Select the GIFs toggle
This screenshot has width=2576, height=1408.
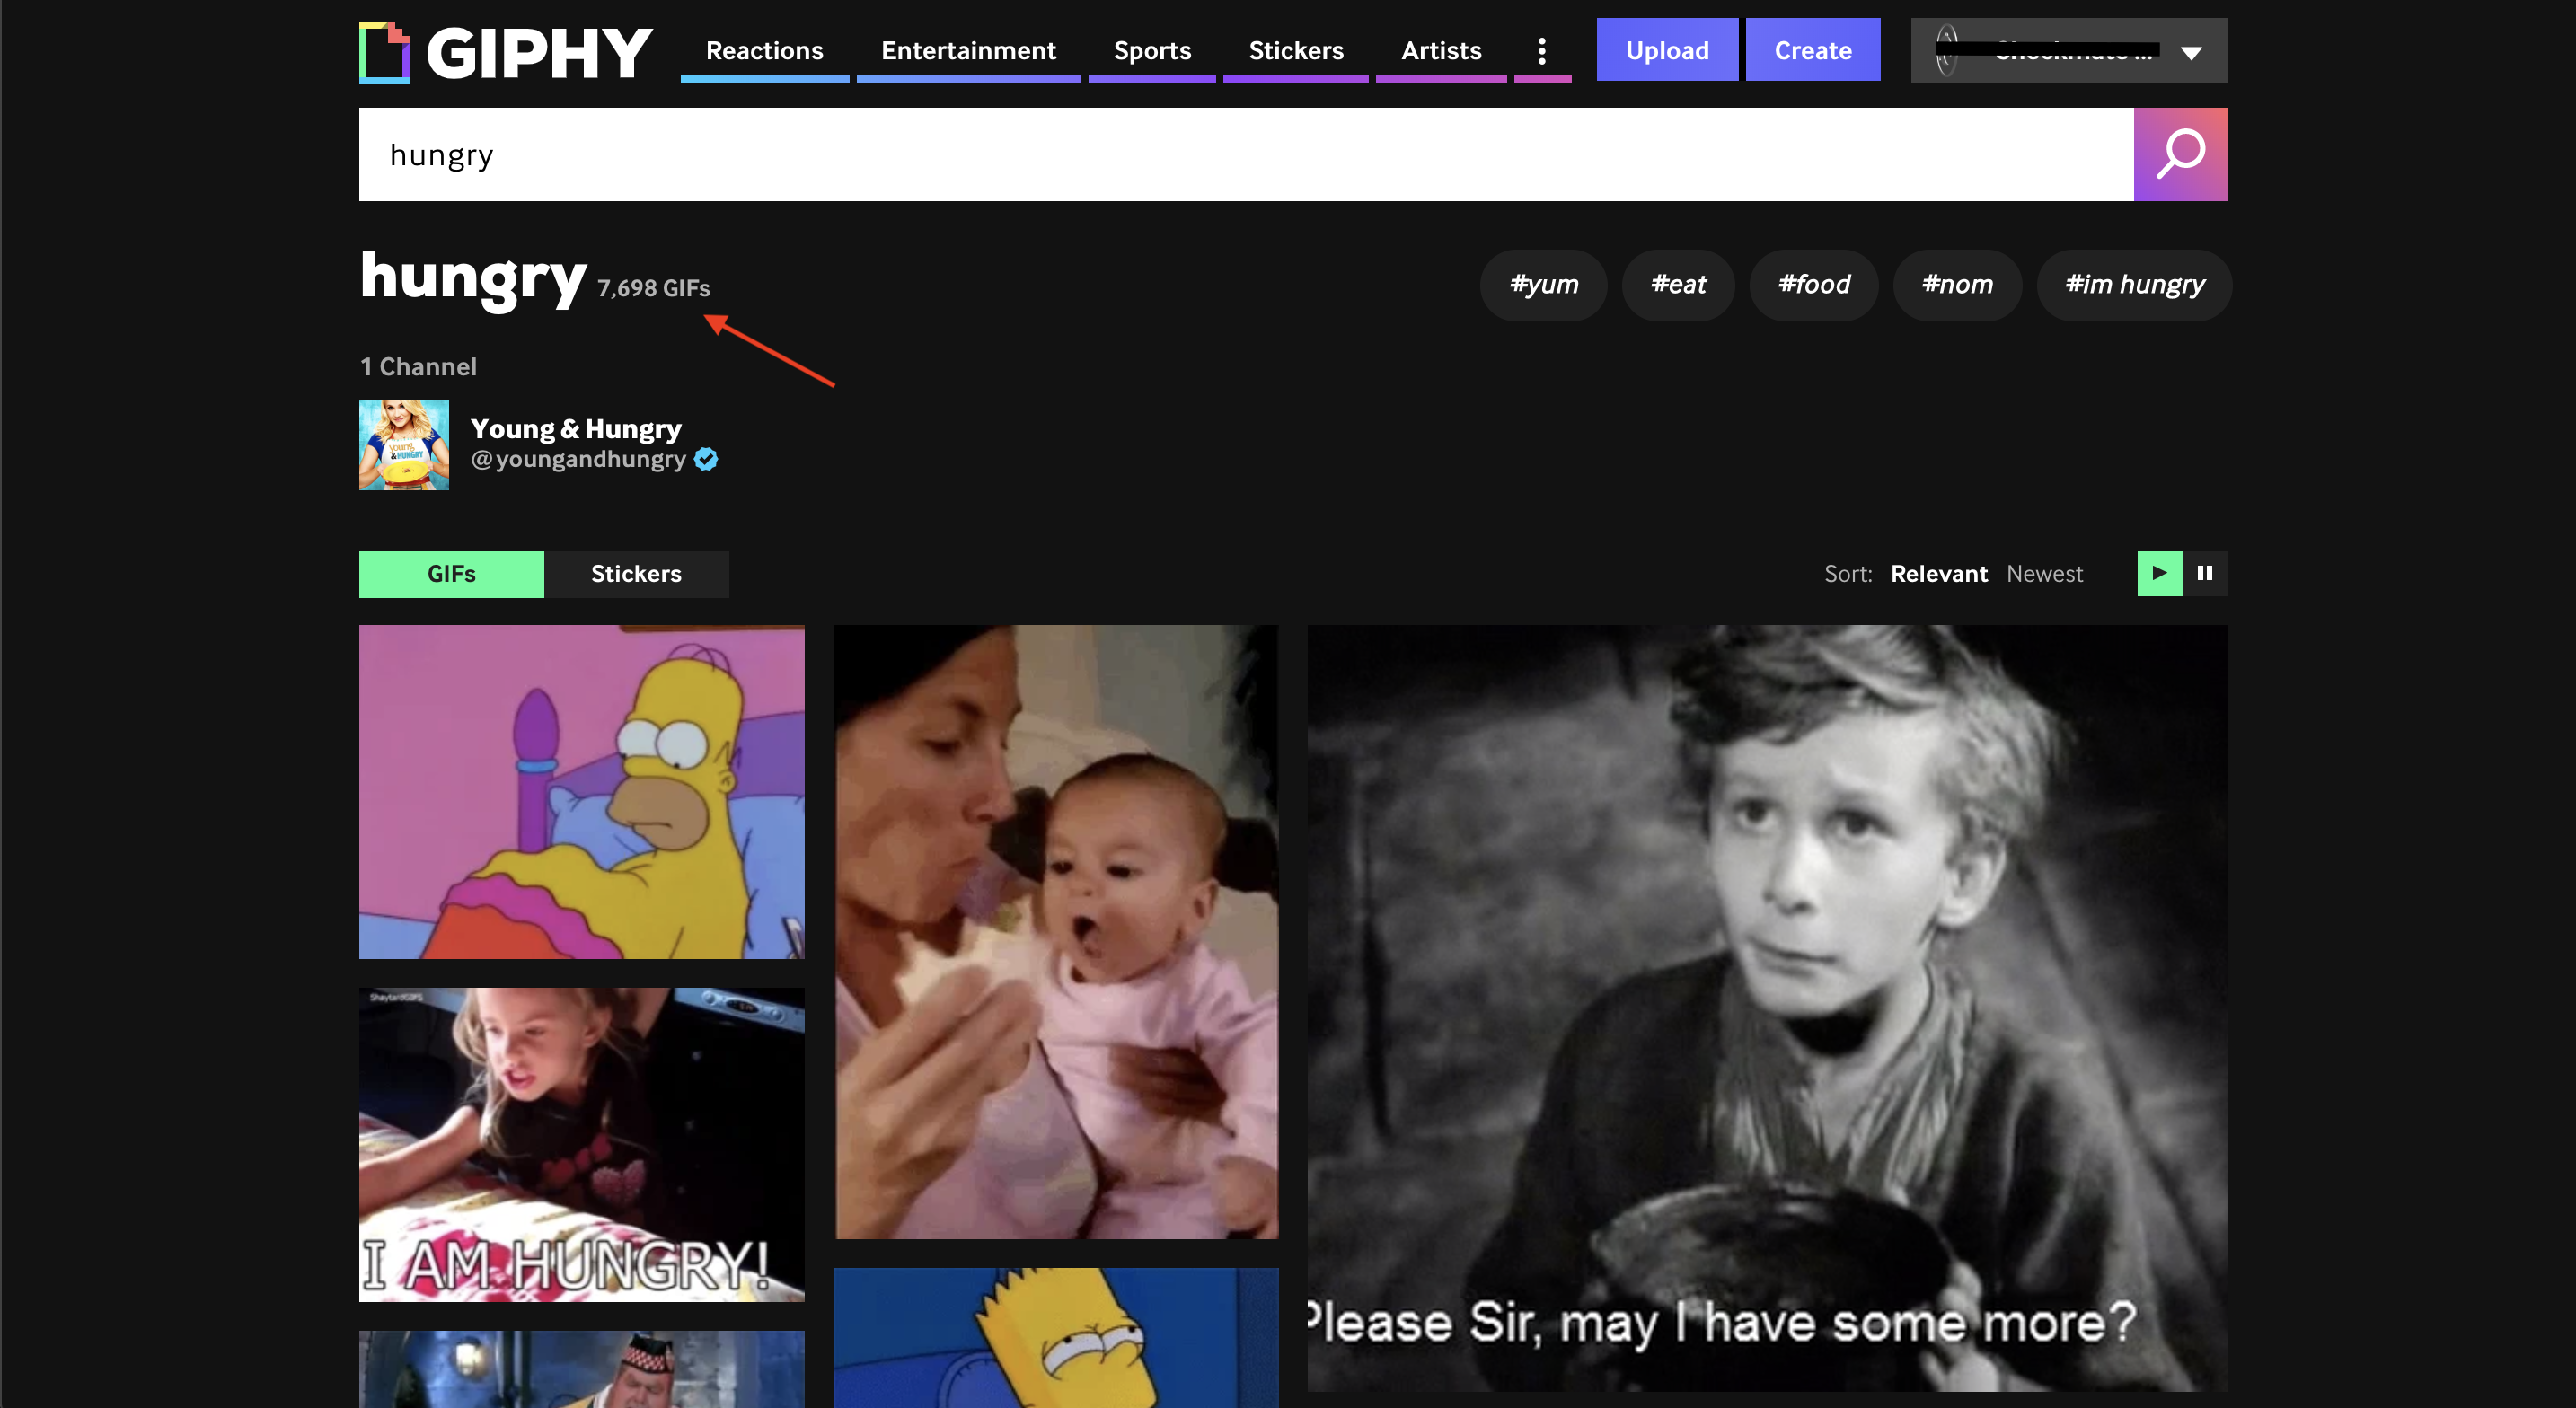(451, 574)
